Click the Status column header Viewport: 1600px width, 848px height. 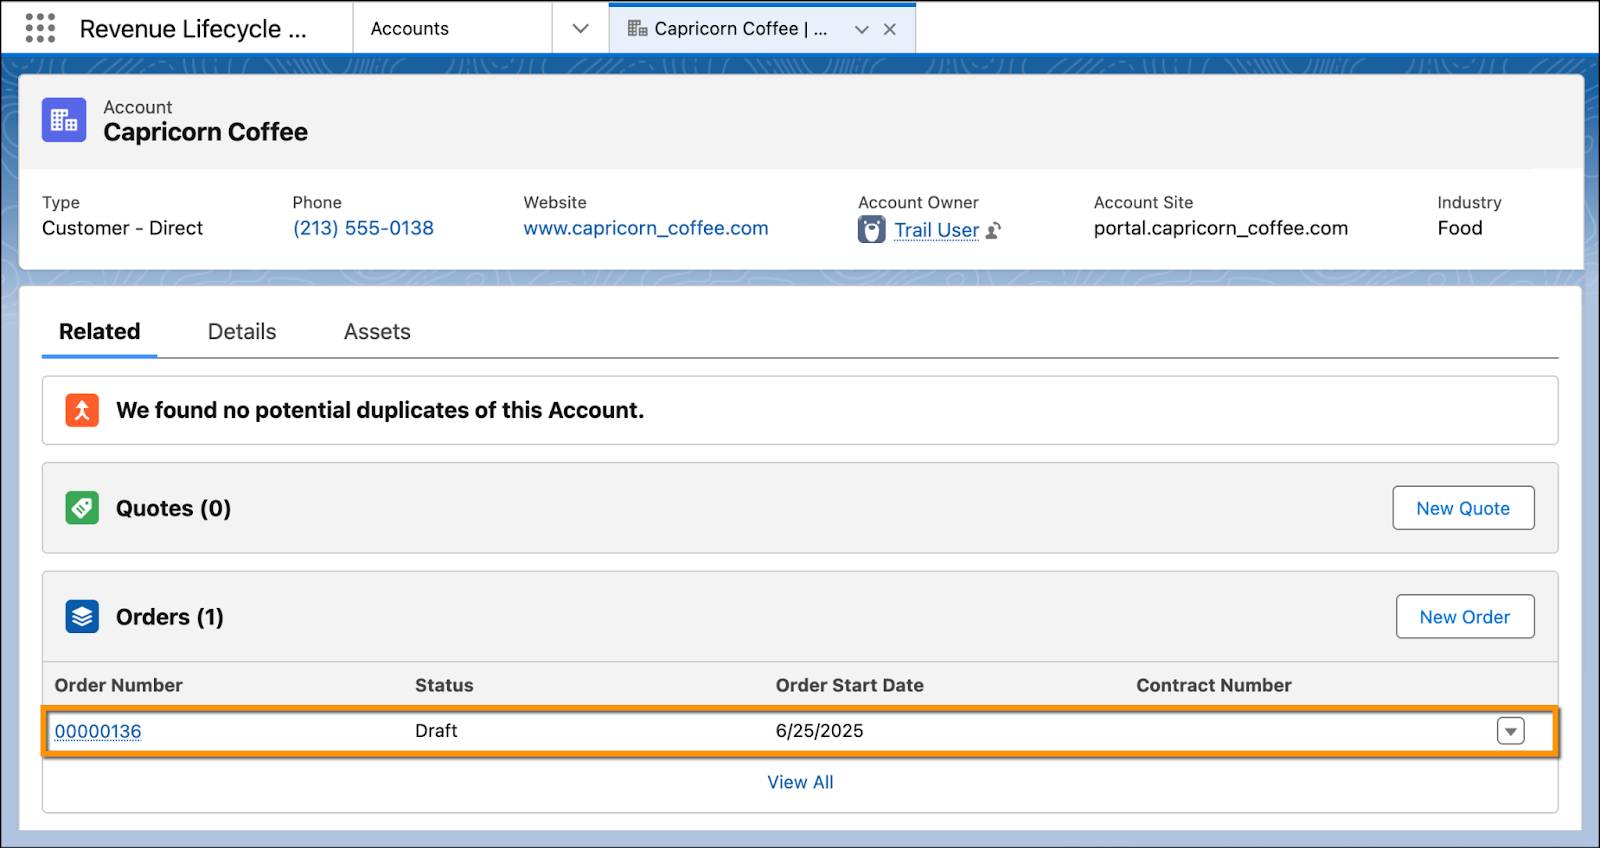pyautogui.click(x=444, y=685)
